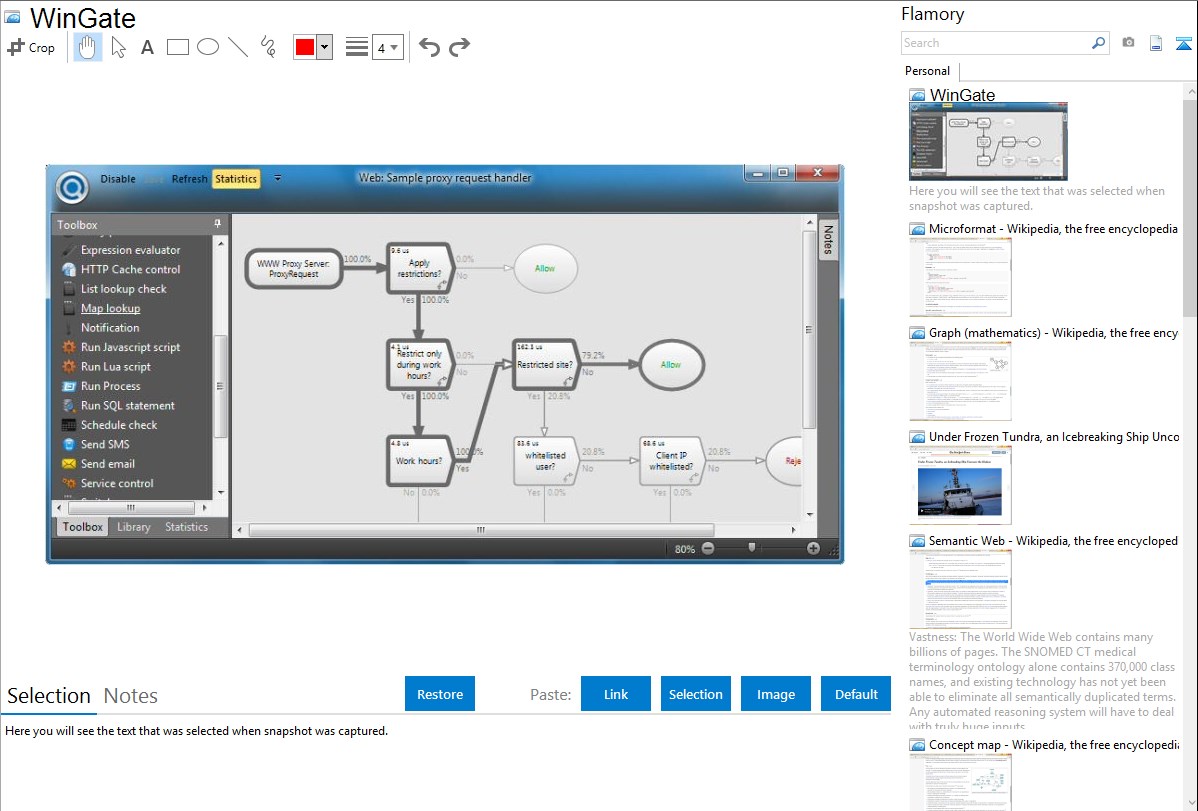Image resolution: width=1198 pixels, height=811 pixels.
Task: Open the line width 4 dropdown
Action: [x=388, y=47]
